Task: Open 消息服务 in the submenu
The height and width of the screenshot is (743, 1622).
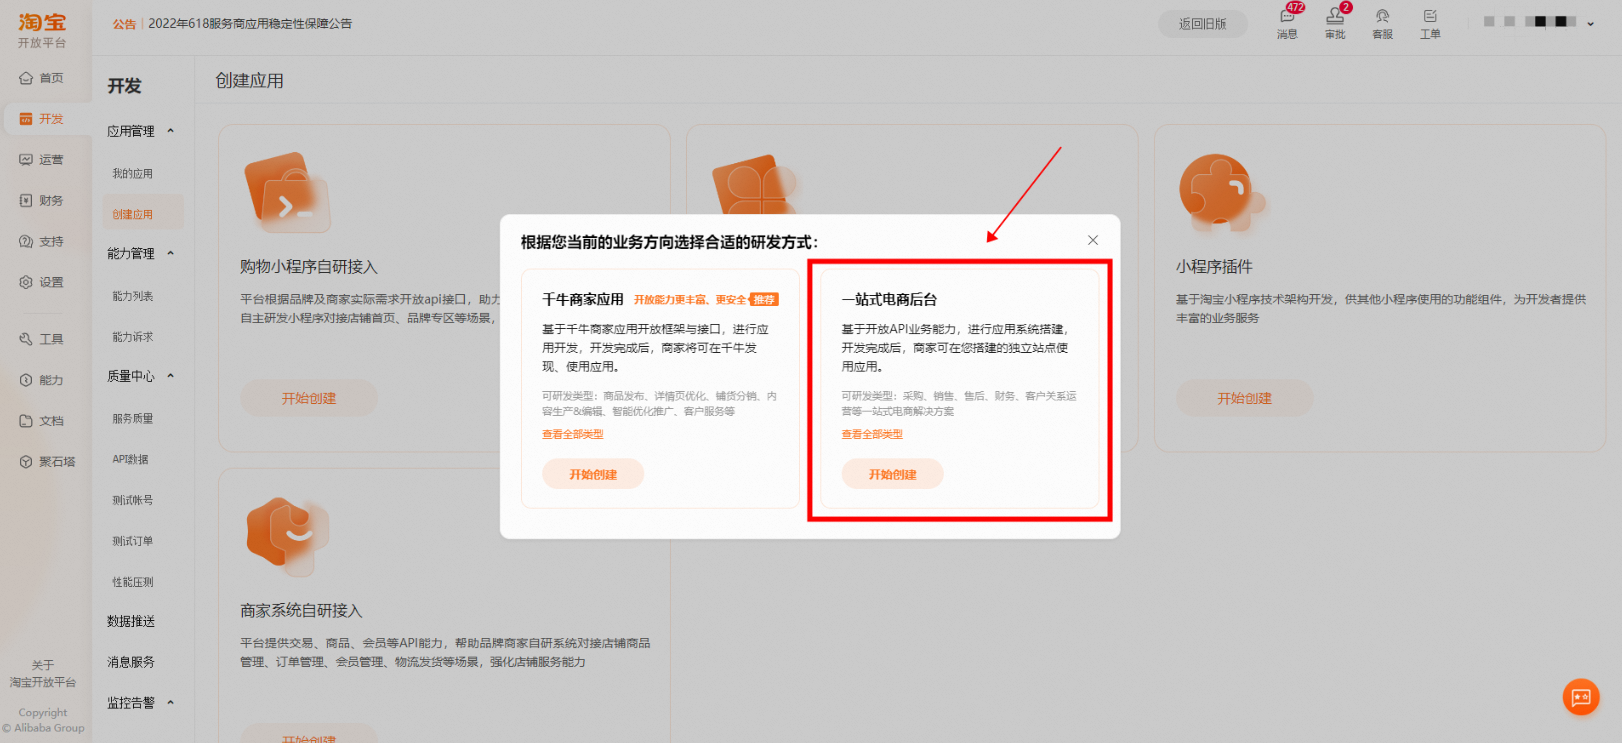Action: tap(131, 662)
